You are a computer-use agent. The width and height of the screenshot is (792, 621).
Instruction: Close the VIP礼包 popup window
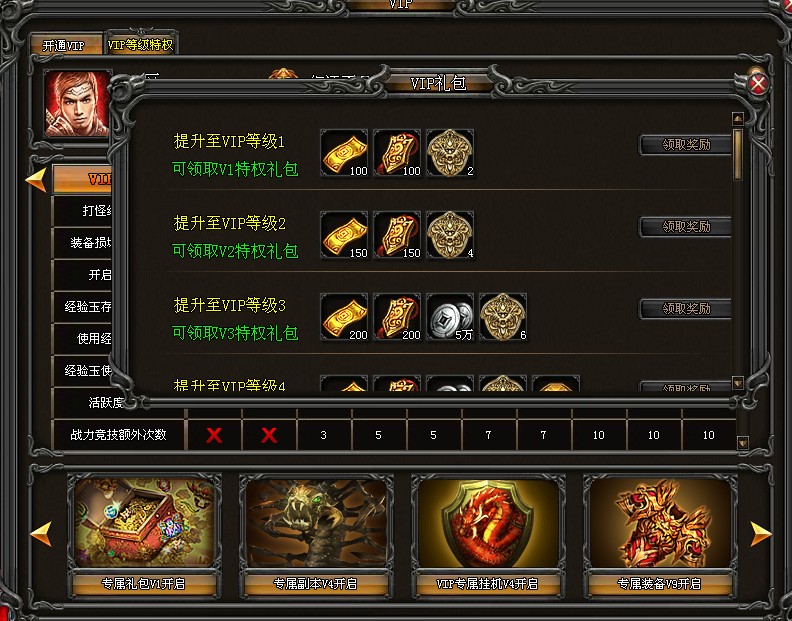pyautogui.click(x=758, y=84)
